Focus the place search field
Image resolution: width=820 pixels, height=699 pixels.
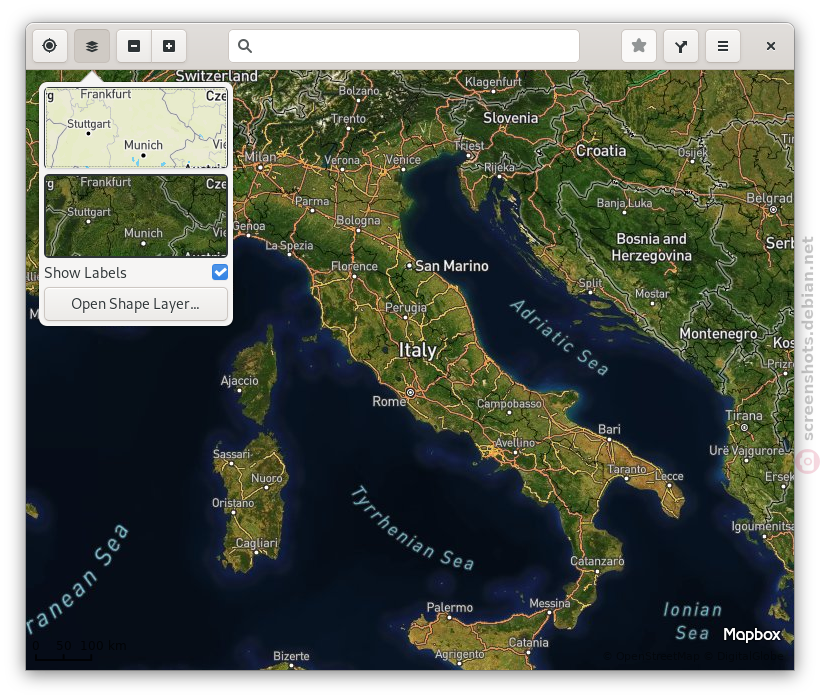[x=404, y=46]
